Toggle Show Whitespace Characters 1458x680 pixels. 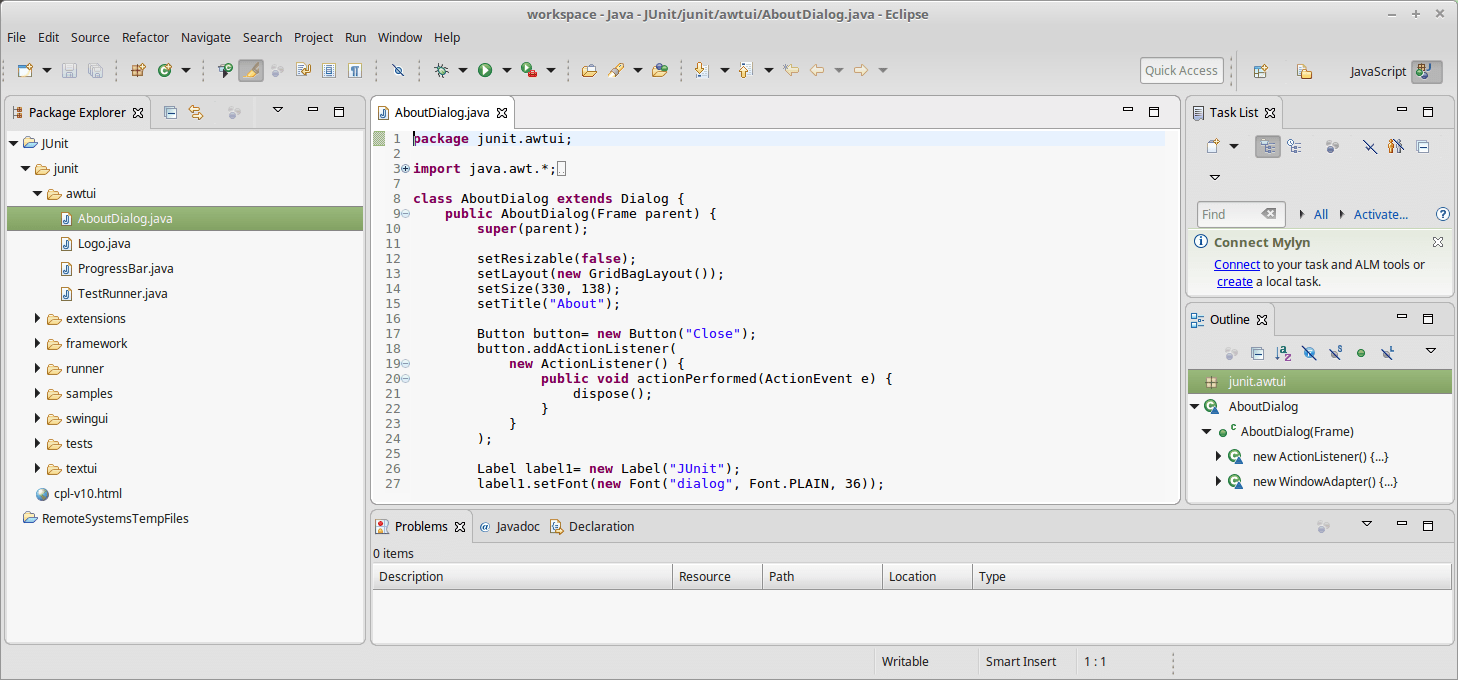pos(356,70)
